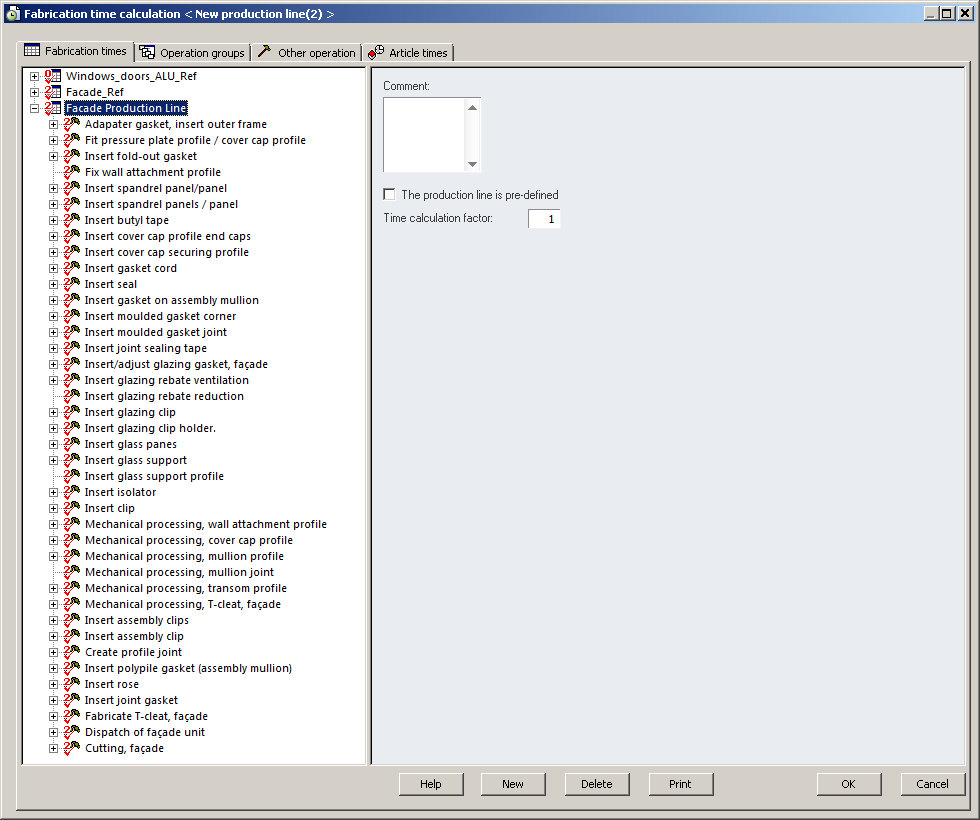
Task: Click the icon beside Create profile joint
Action: (72, 652)
